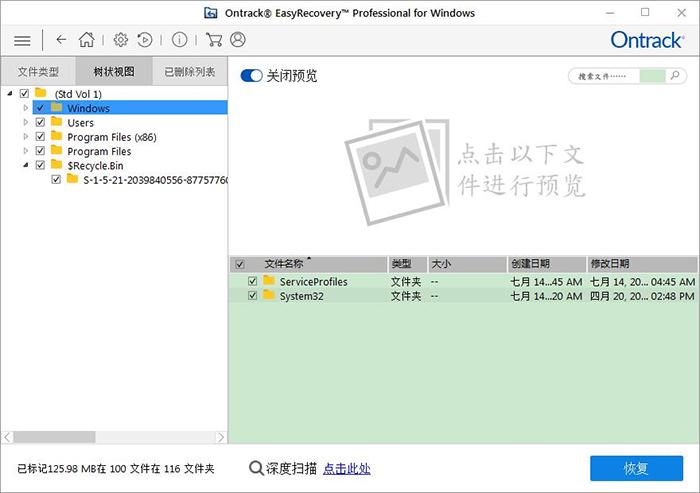Sort by 创建日期 column header
700x493 pixels.
(x=546, y=264)
